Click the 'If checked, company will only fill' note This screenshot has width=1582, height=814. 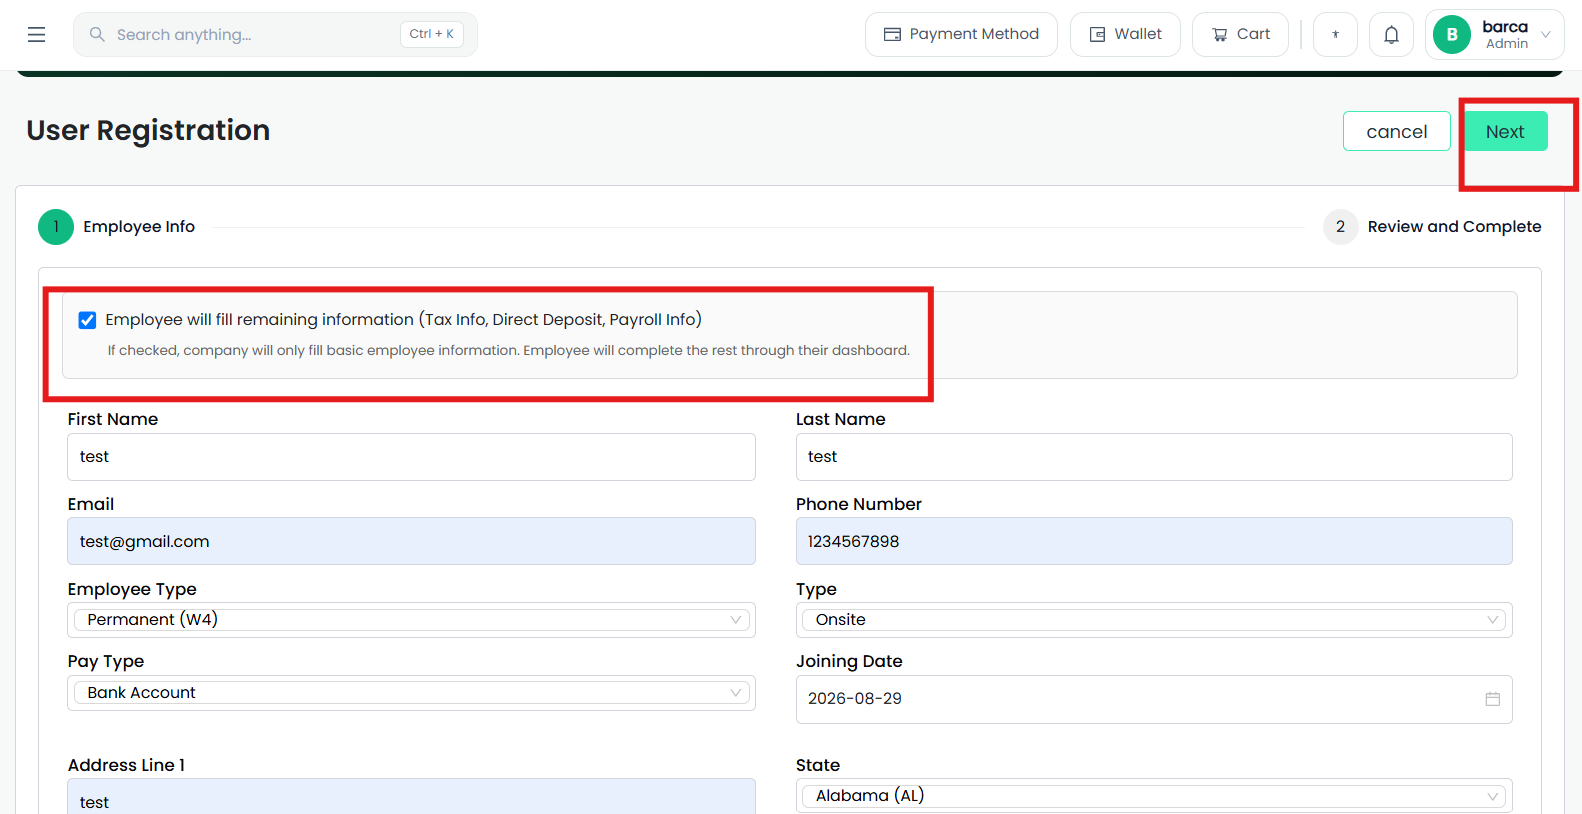point(509,351)
